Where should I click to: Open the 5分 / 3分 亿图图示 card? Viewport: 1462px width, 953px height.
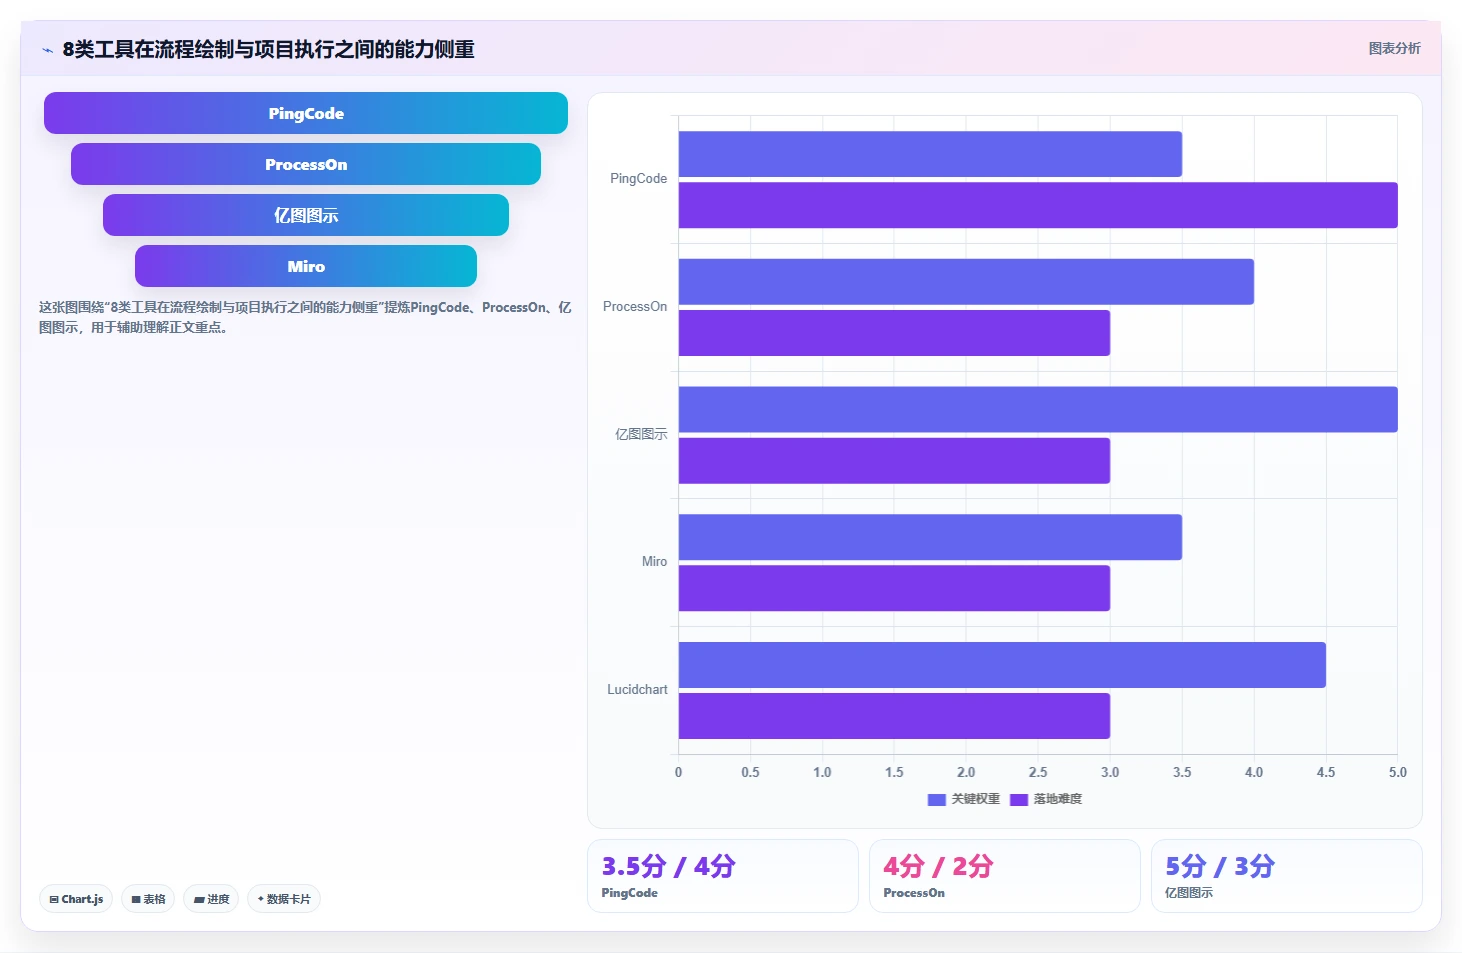(x=1287, y=876)
